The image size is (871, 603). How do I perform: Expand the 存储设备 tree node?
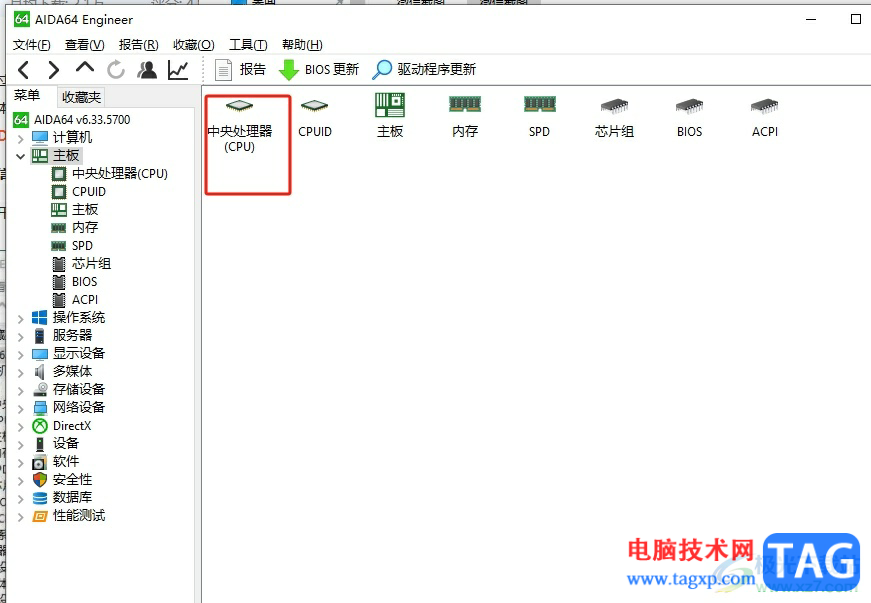tap(21, 390)
